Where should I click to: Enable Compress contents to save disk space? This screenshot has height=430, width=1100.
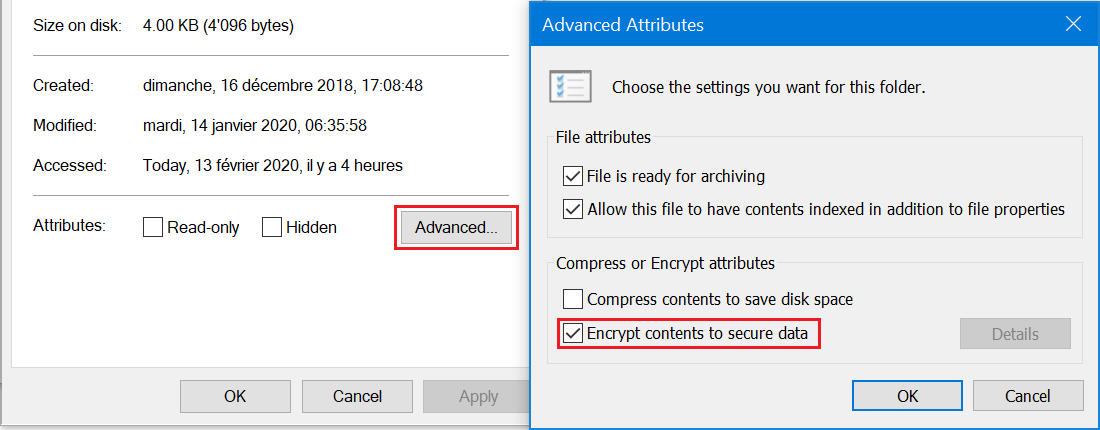[573, 300]
